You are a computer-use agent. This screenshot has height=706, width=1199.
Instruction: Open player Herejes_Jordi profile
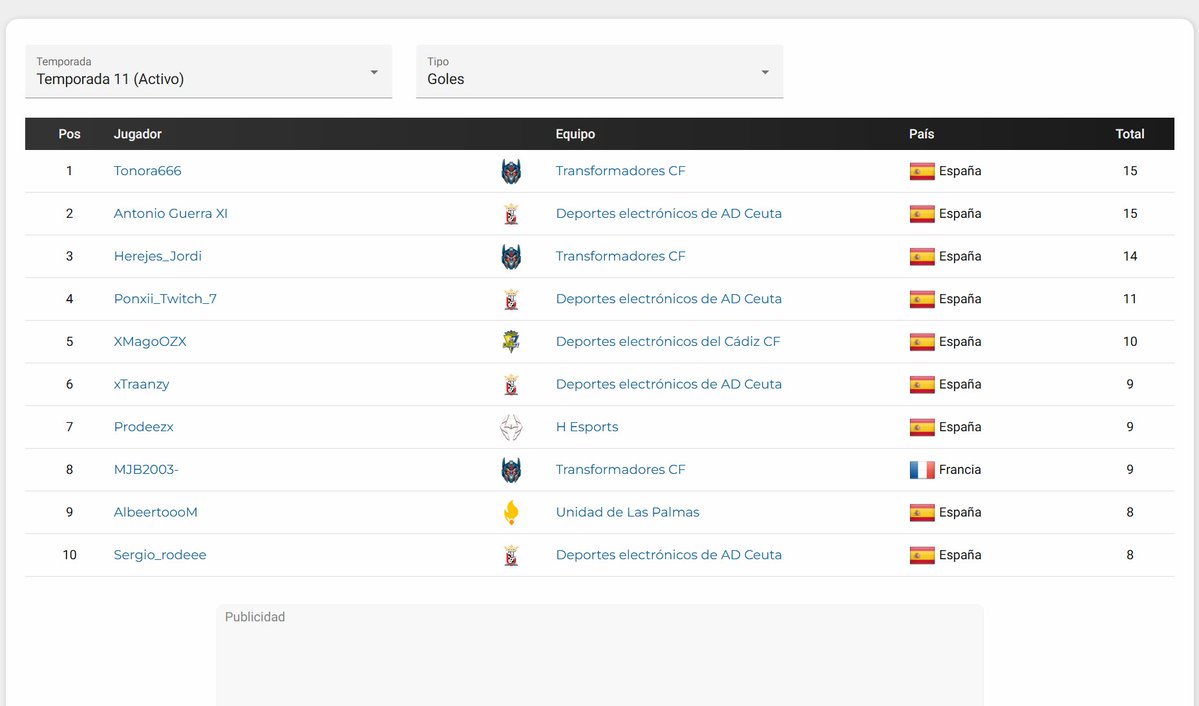point(158,256)
